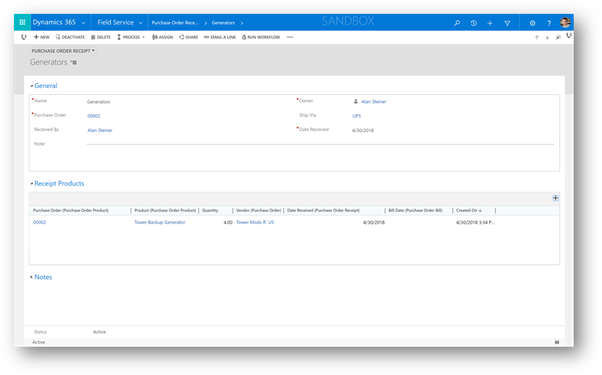Click the Name field value Generators

(x=99, y=102)
